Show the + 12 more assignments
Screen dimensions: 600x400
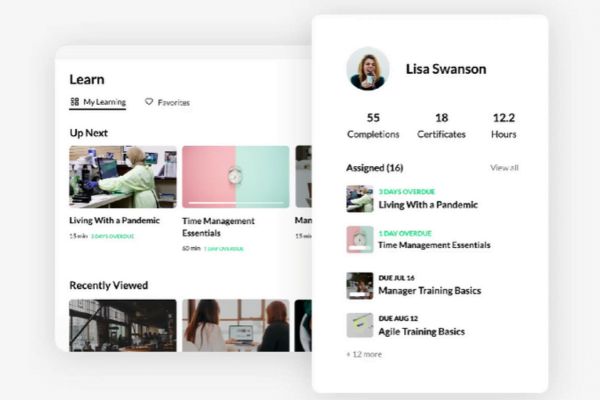[364, 354]
